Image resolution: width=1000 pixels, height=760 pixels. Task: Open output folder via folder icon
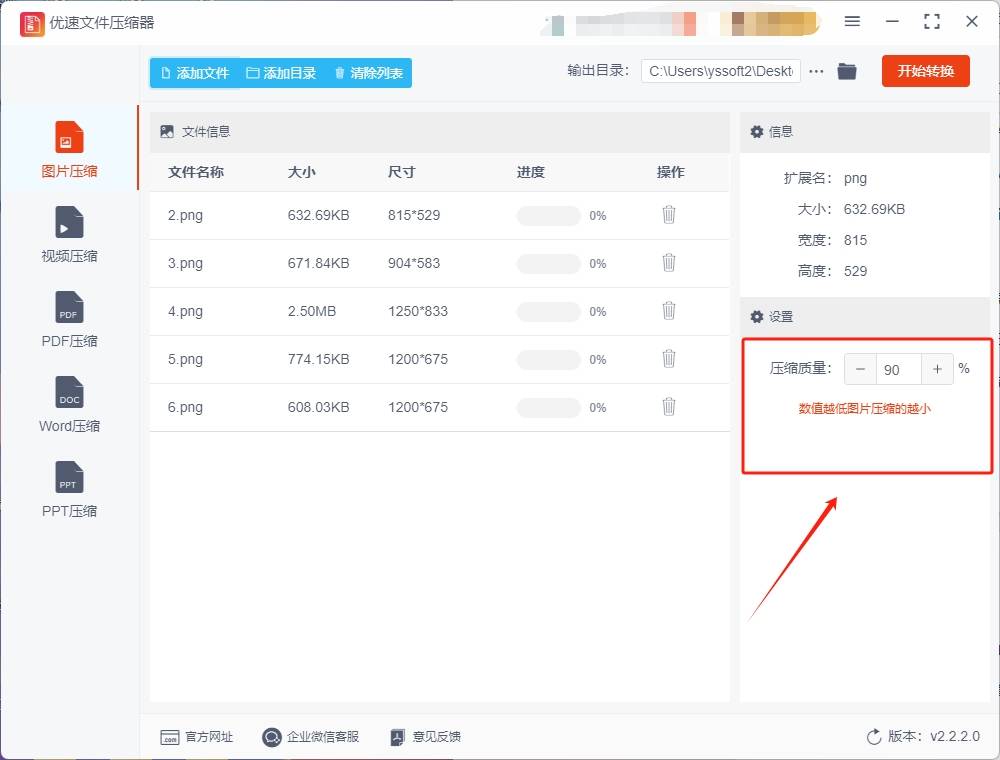[x=846, y=71]
